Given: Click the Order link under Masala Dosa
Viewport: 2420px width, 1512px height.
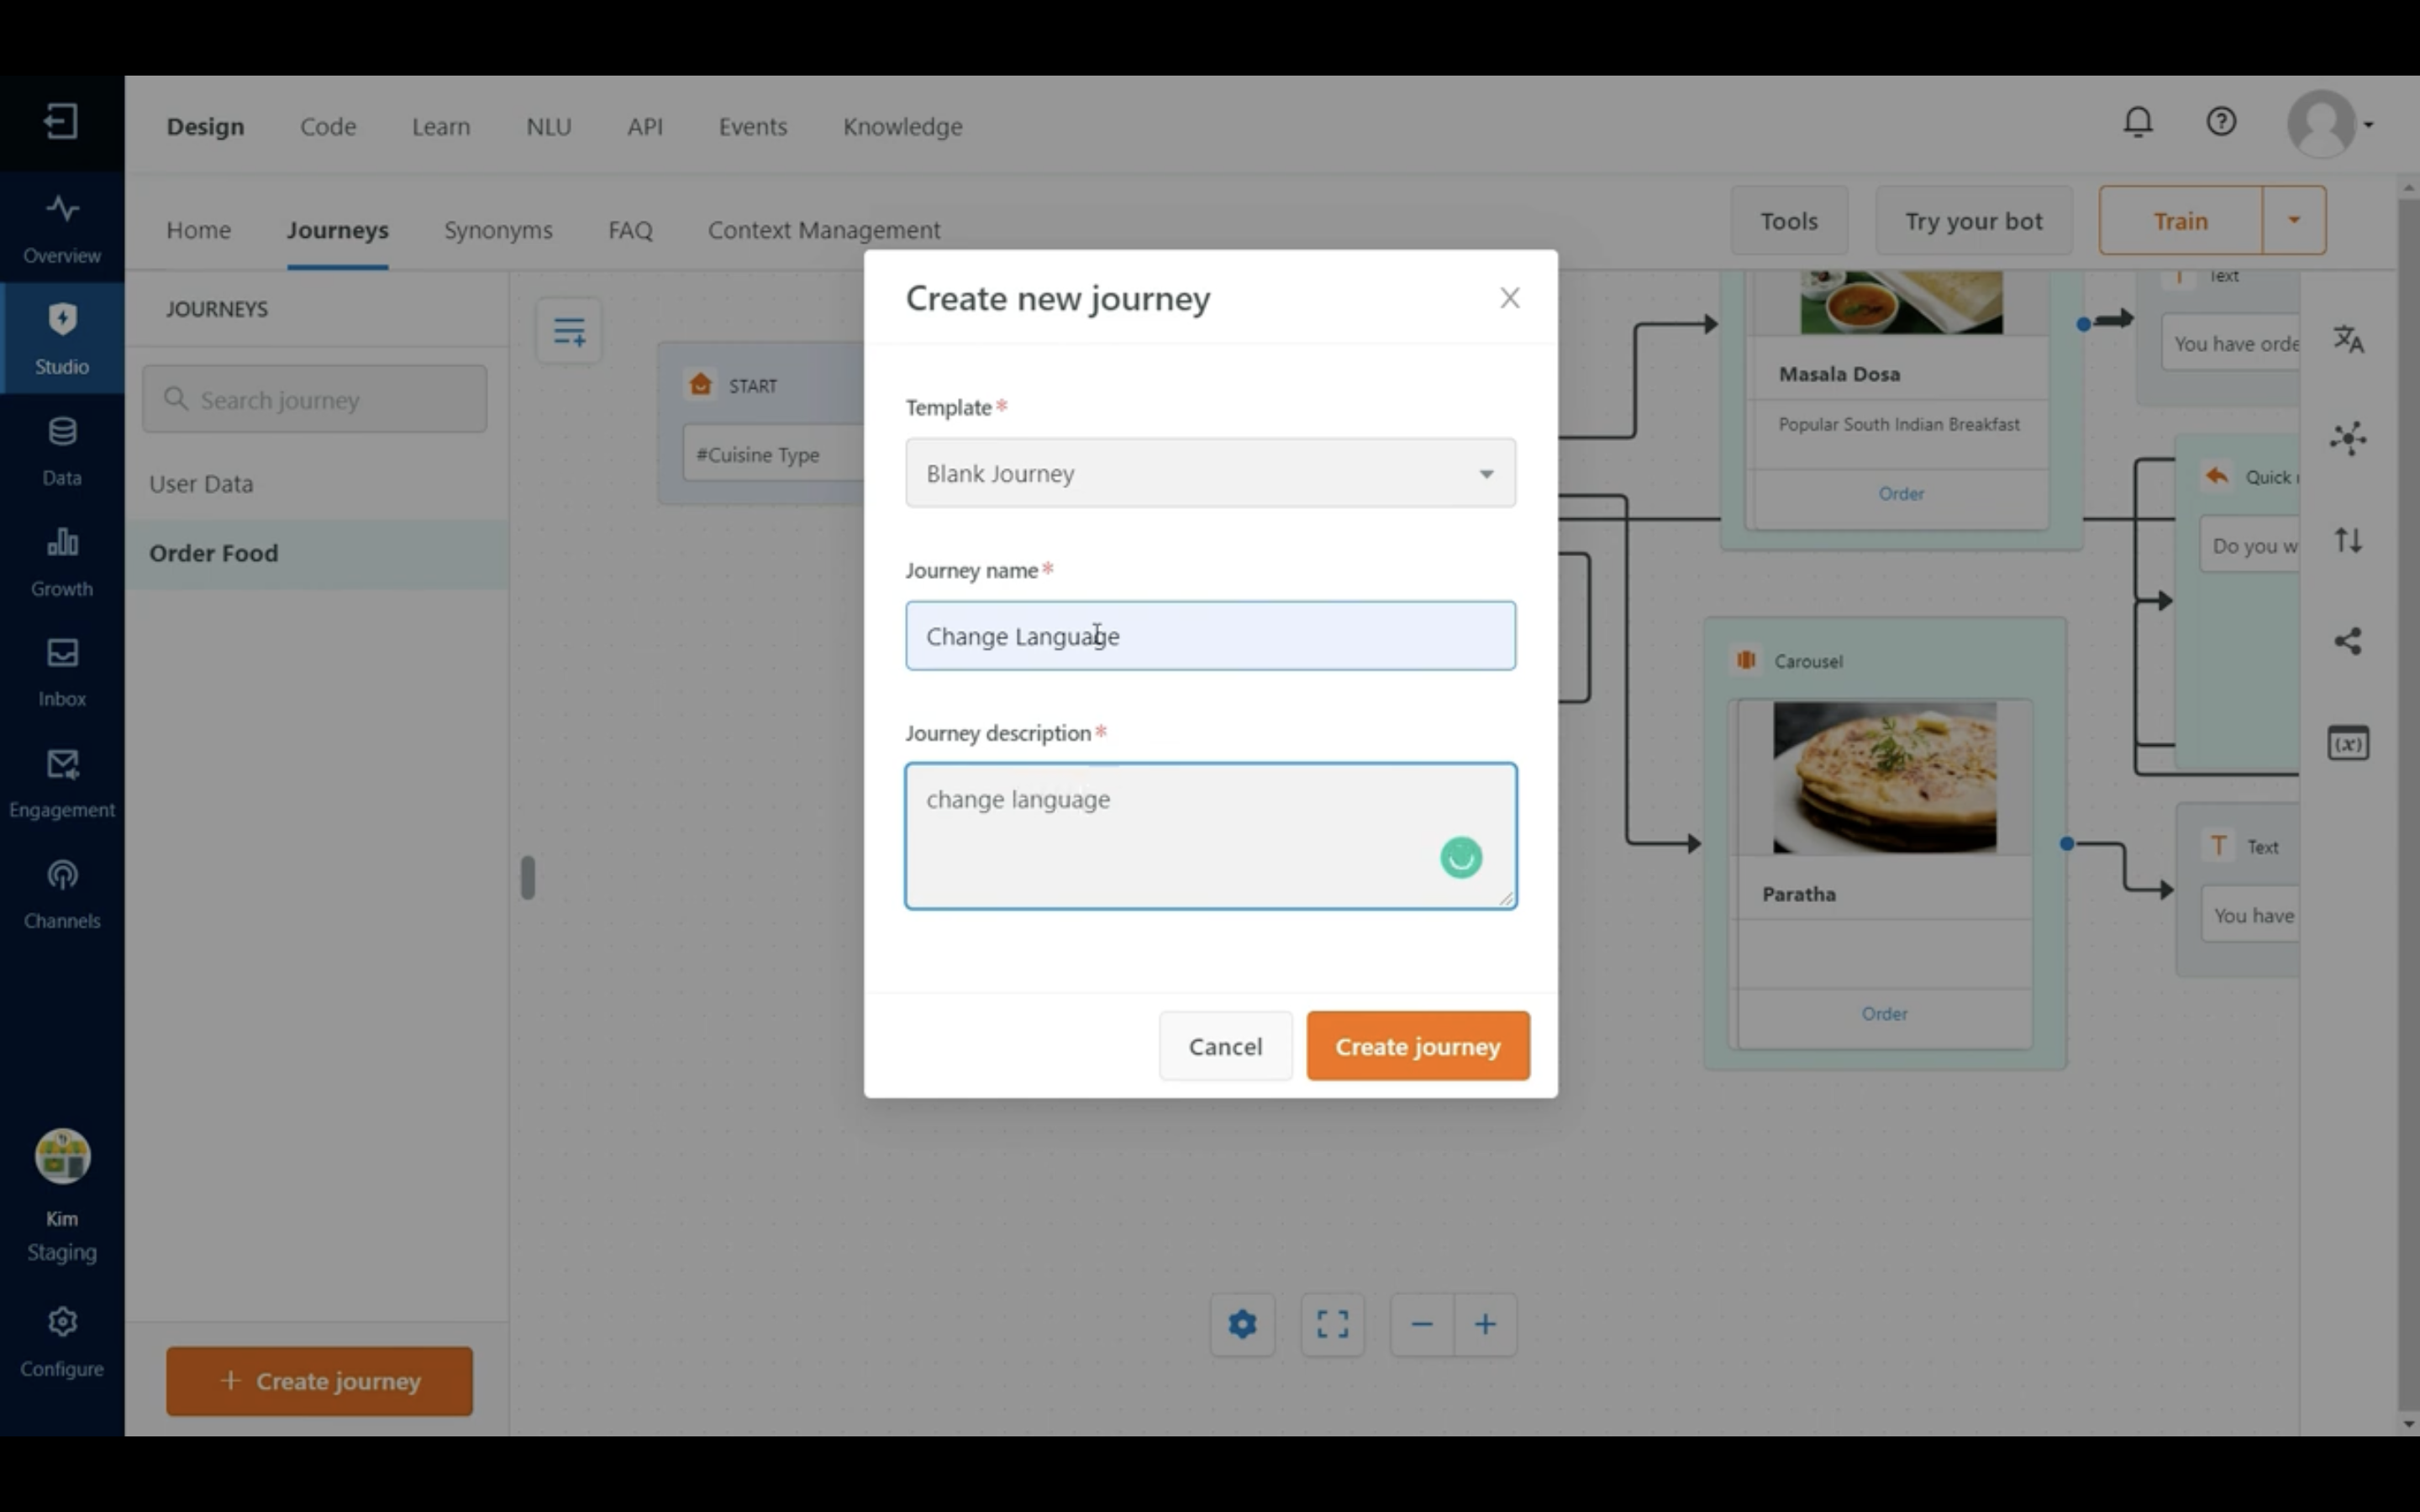Looking at the screenshot, I should 1900,493.
